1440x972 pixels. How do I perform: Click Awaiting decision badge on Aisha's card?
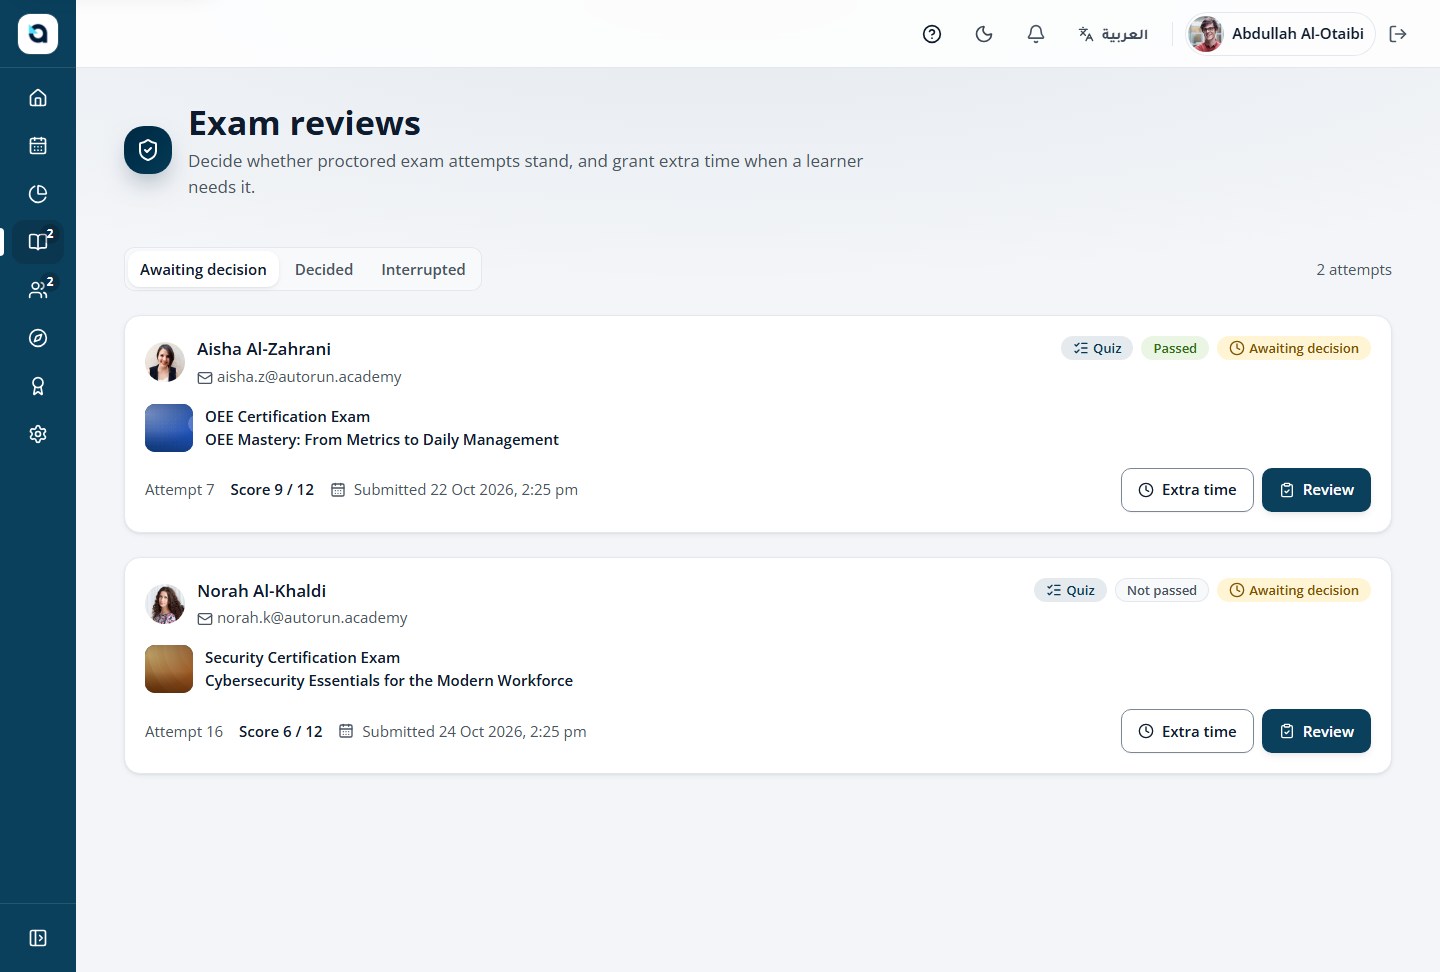pos(1294,348)
